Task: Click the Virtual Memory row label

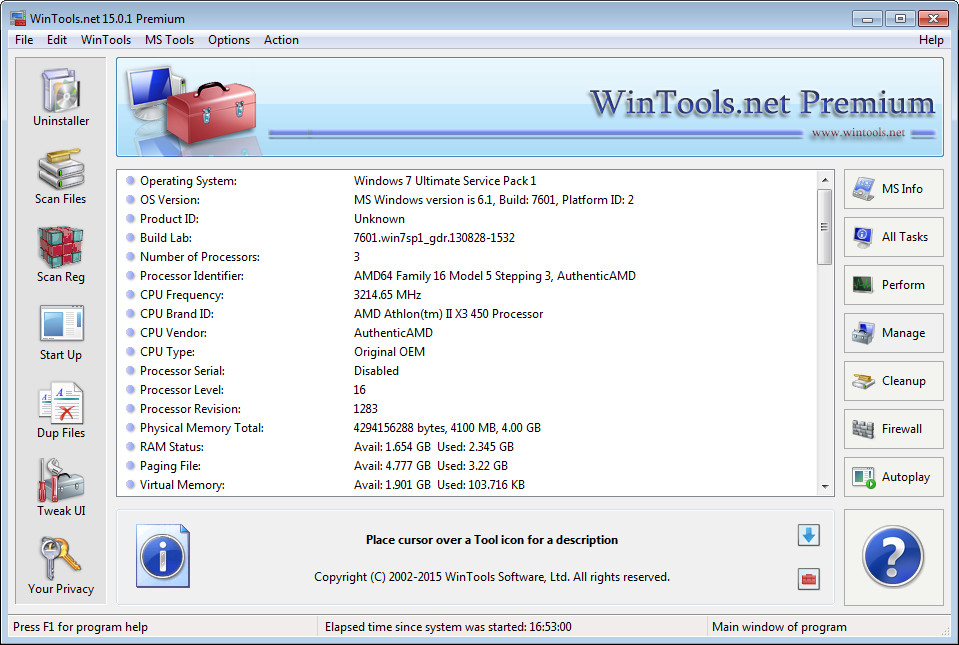Action: pos(182,484)
